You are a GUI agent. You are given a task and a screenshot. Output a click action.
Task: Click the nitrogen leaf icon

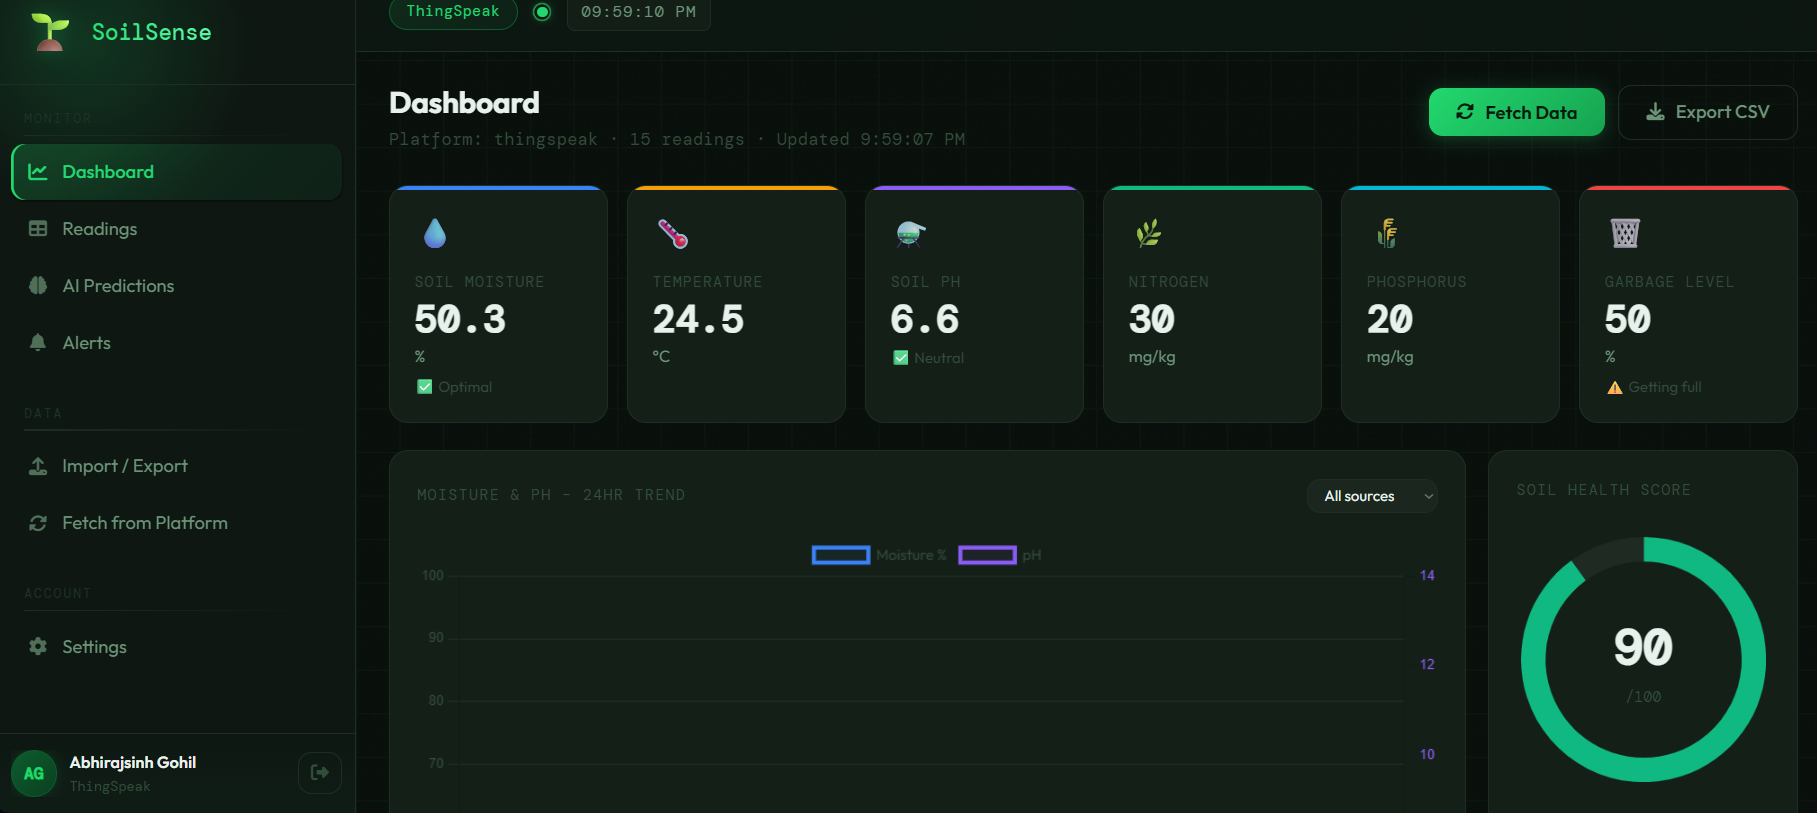tap(1148, 233)
